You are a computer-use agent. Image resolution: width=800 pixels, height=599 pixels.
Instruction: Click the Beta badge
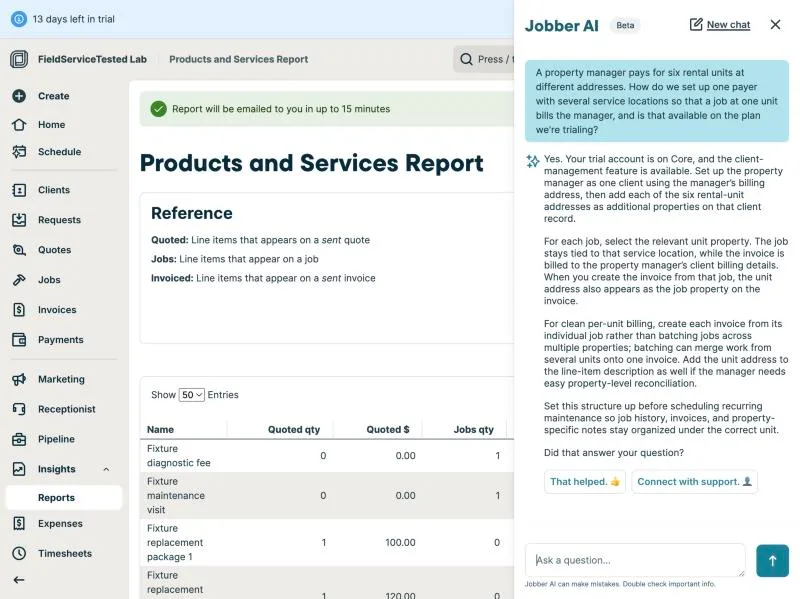[x=625, y=25]
